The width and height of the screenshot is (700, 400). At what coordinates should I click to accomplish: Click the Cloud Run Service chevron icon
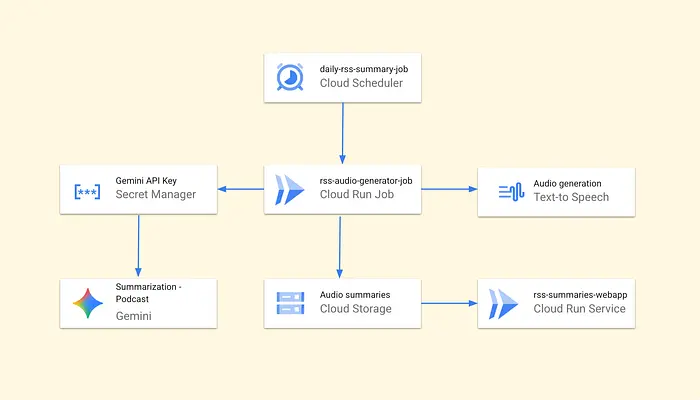(x=504, y=303)
